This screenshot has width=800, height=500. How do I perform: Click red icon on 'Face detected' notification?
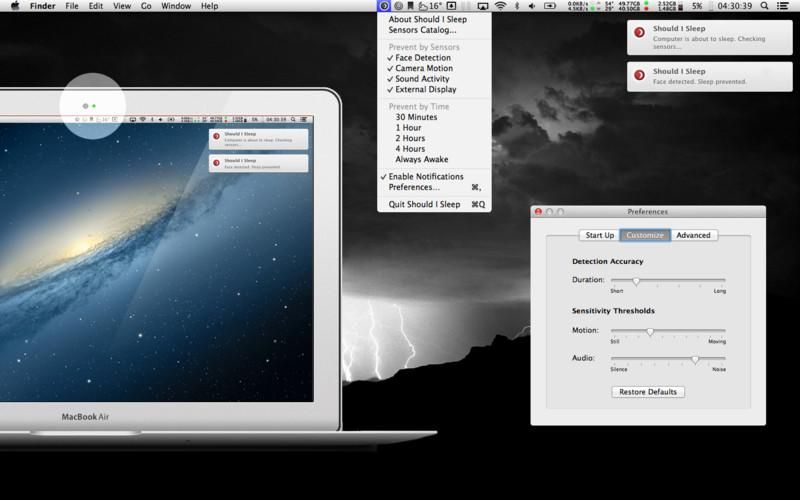click(x=638, y=76)
